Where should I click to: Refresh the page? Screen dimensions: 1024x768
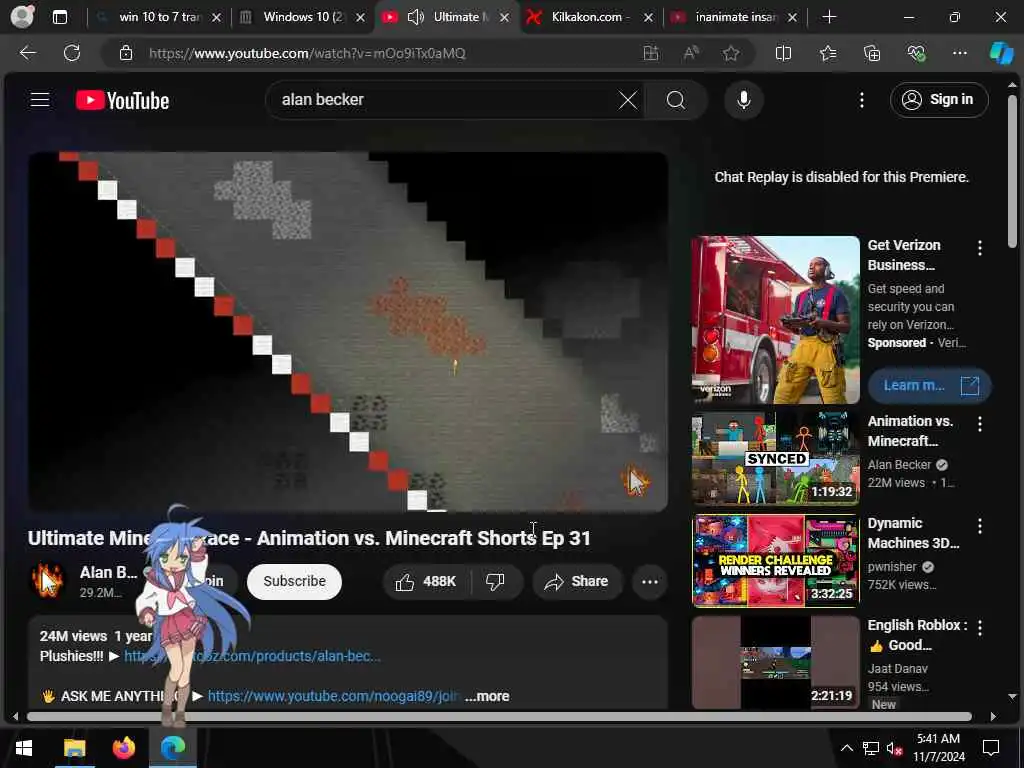[72, 53]
